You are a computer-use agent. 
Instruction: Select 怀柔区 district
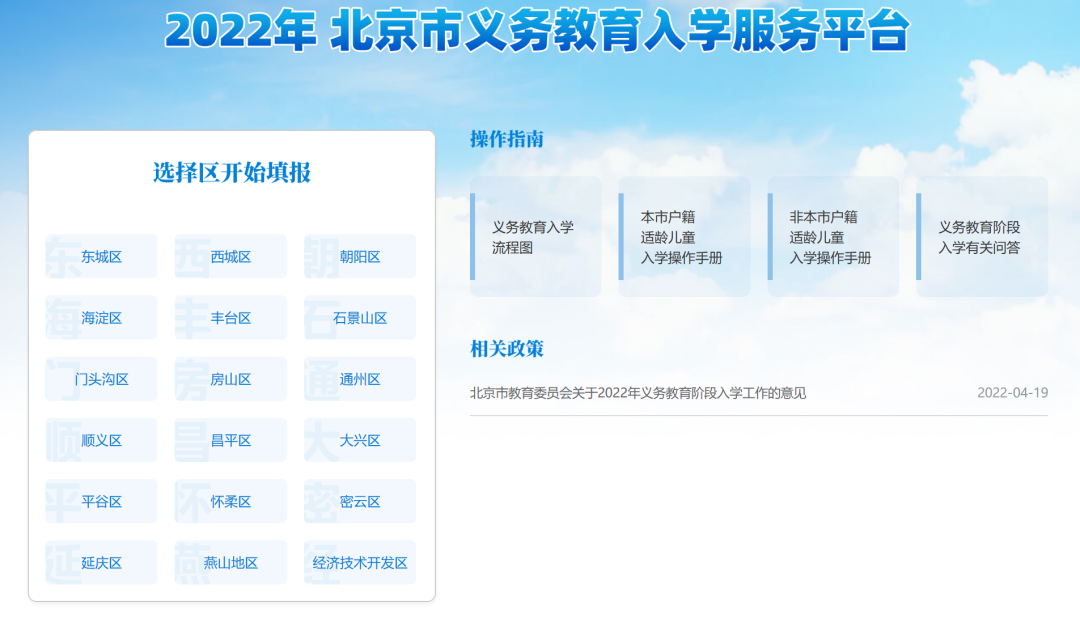click(231, 502)
